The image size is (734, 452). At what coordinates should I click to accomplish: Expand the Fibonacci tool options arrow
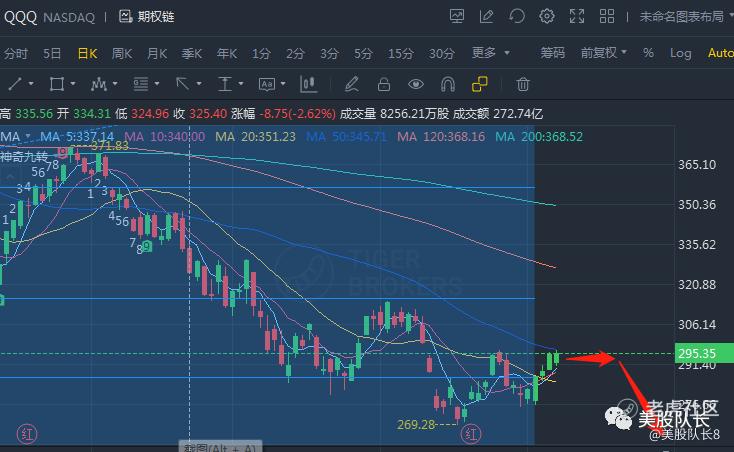157,84
